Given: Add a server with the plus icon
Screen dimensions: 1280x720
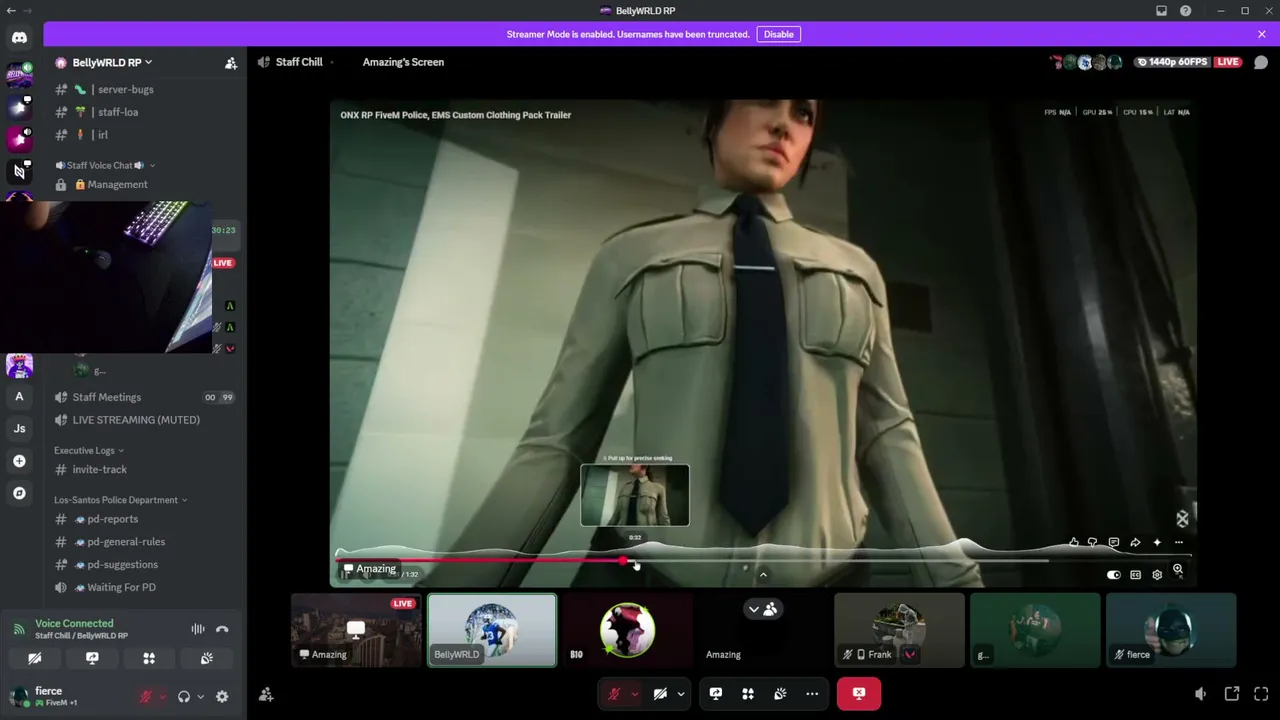Looking at the screenshot, I should (19, 461).
